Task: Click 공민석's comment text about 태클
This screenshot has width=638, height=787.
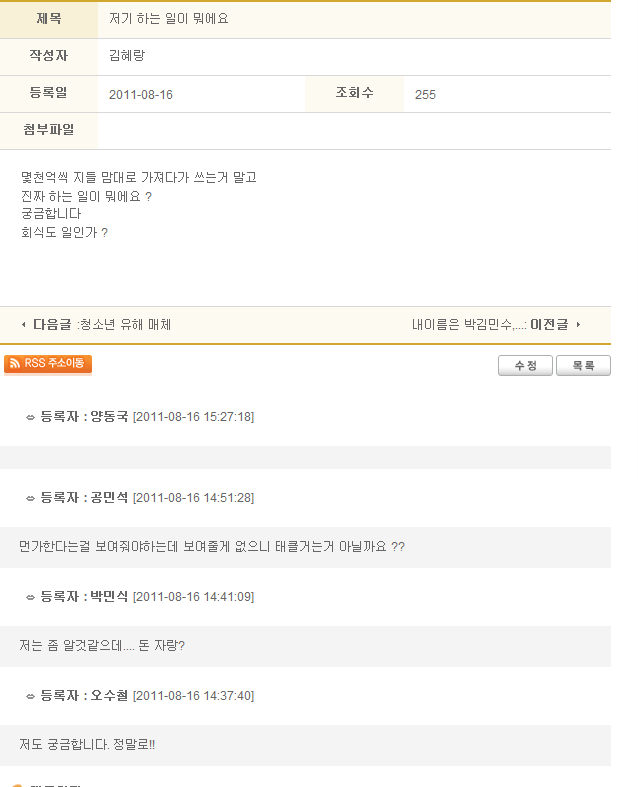Action: pyautogui.click(x=212, y=546)
